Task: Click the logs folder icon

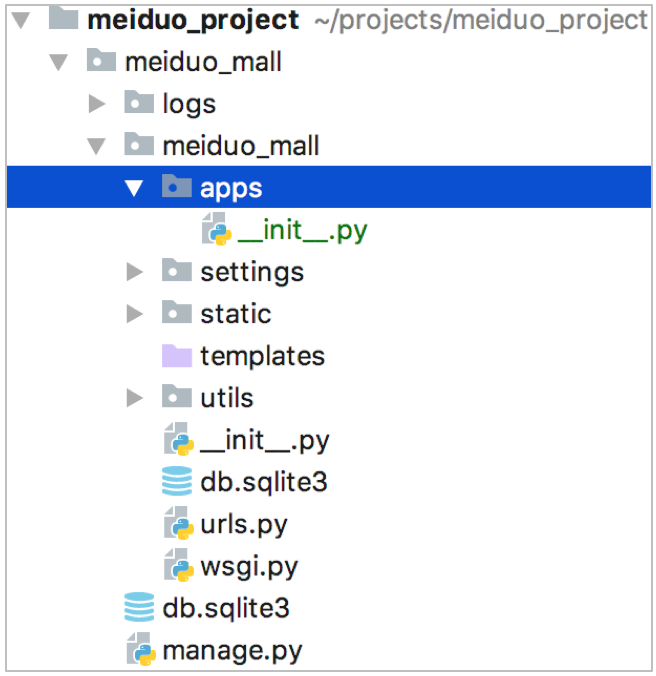Action: coord(139,103)
